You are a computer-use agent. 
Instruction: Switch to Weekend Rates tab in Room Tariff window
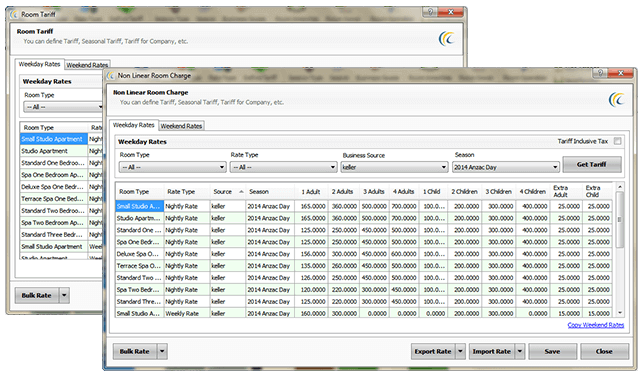[x=87, y=65]
